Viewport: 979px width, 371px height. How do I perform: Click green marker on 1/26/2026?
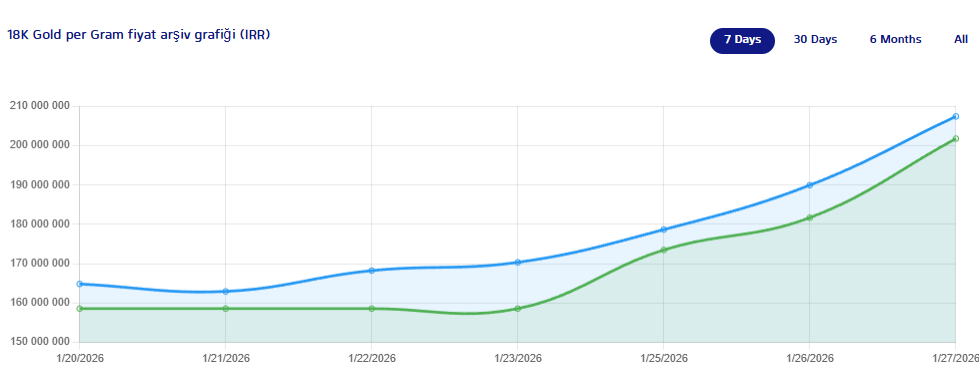pos(810,217)
